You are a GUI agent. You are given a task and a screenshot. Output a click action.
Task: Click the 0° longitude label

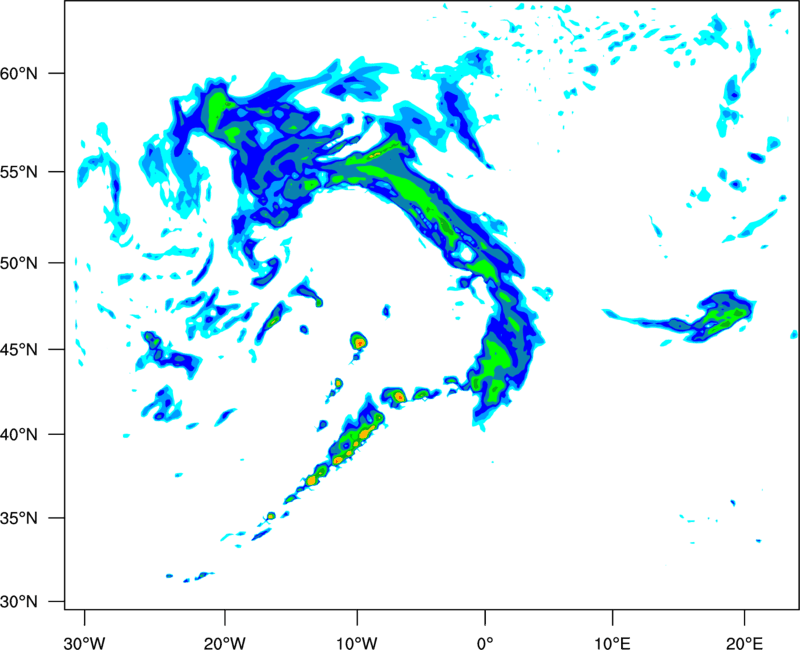coord(485,643)
